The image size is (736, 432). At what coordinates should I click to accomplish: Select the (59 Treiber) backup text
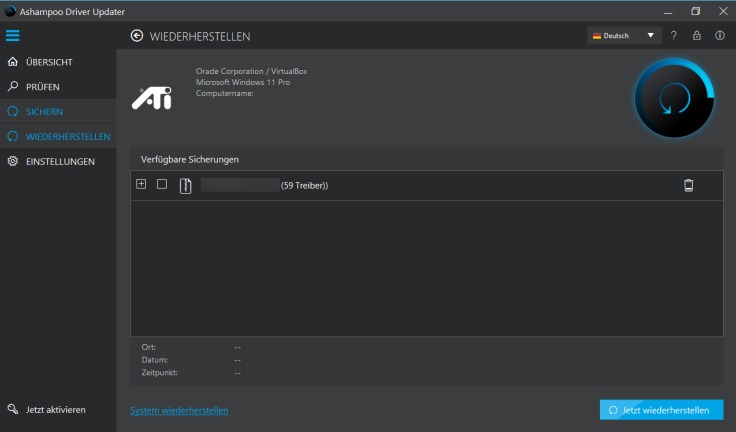(304, 185)
